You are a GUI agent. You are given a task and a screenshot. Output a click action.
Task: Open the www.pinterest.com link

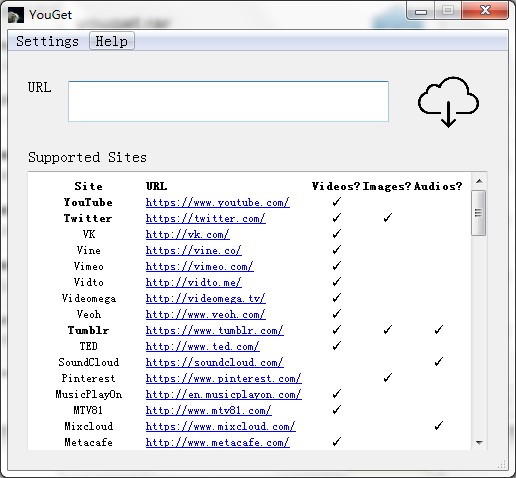tap(224, 378)
